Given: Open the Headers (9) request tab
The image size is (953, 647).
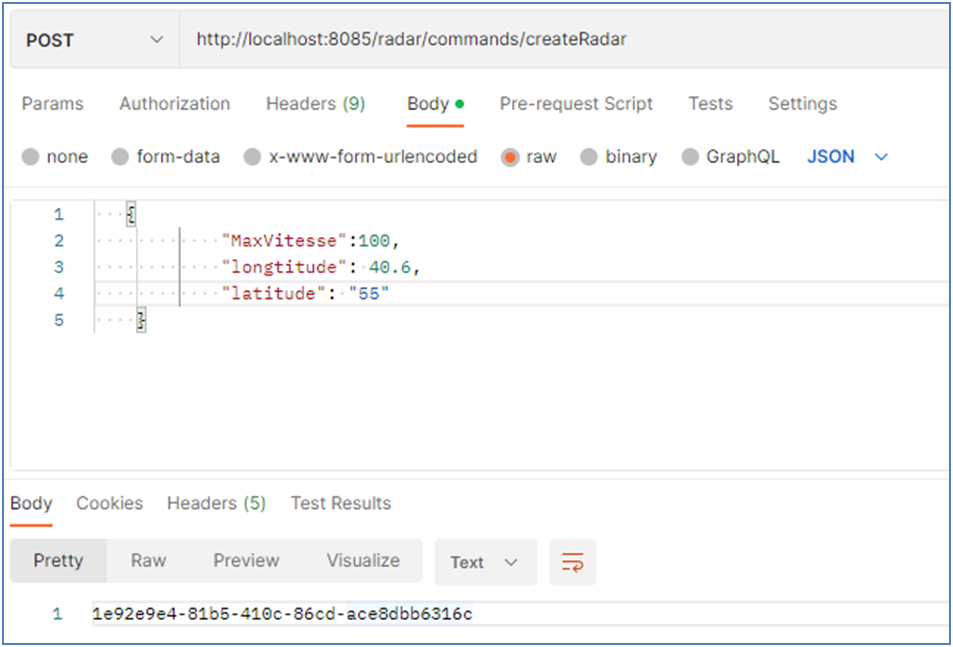Looking at the screenshot, I should 315,103.
